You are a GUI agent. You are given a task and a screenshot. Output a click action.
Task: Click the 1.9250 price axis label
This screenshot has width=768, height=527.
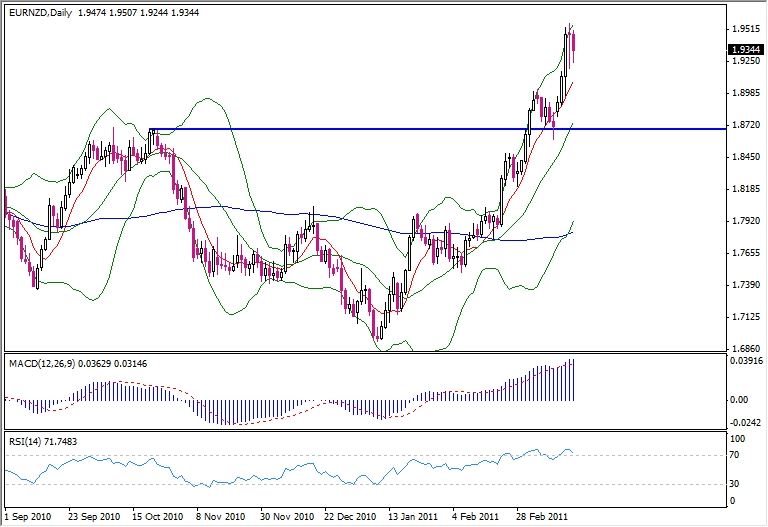click(746, 61)
